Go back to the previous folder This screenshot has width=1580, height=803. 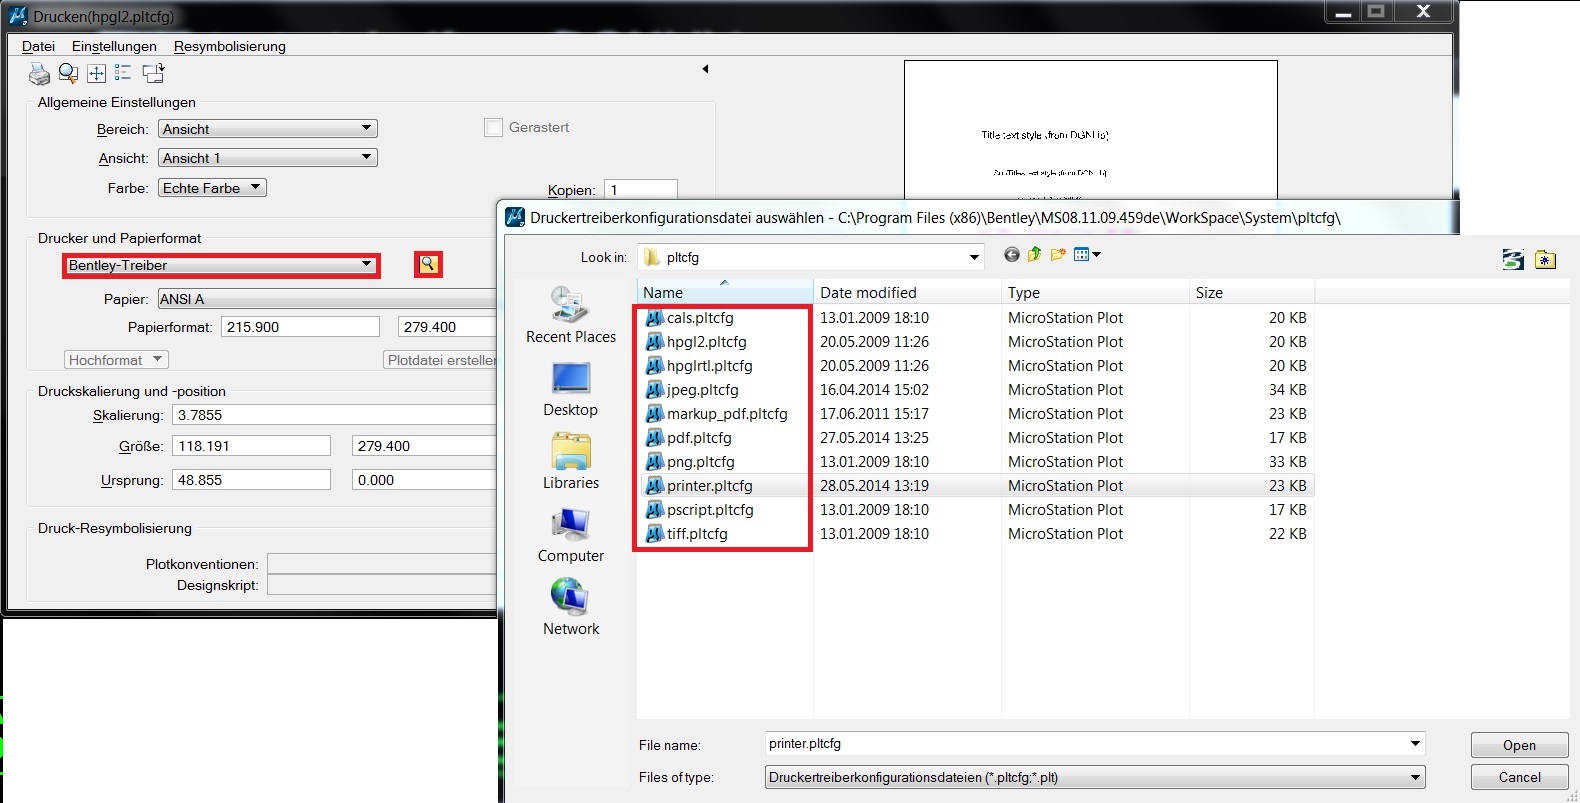point(1012,255)
